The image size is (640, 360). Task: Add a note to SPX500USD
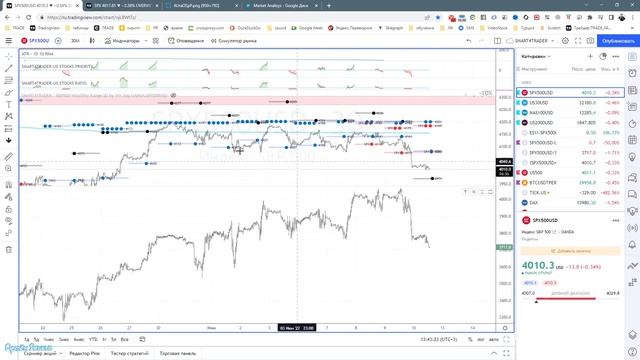click(x=571, y=251)
